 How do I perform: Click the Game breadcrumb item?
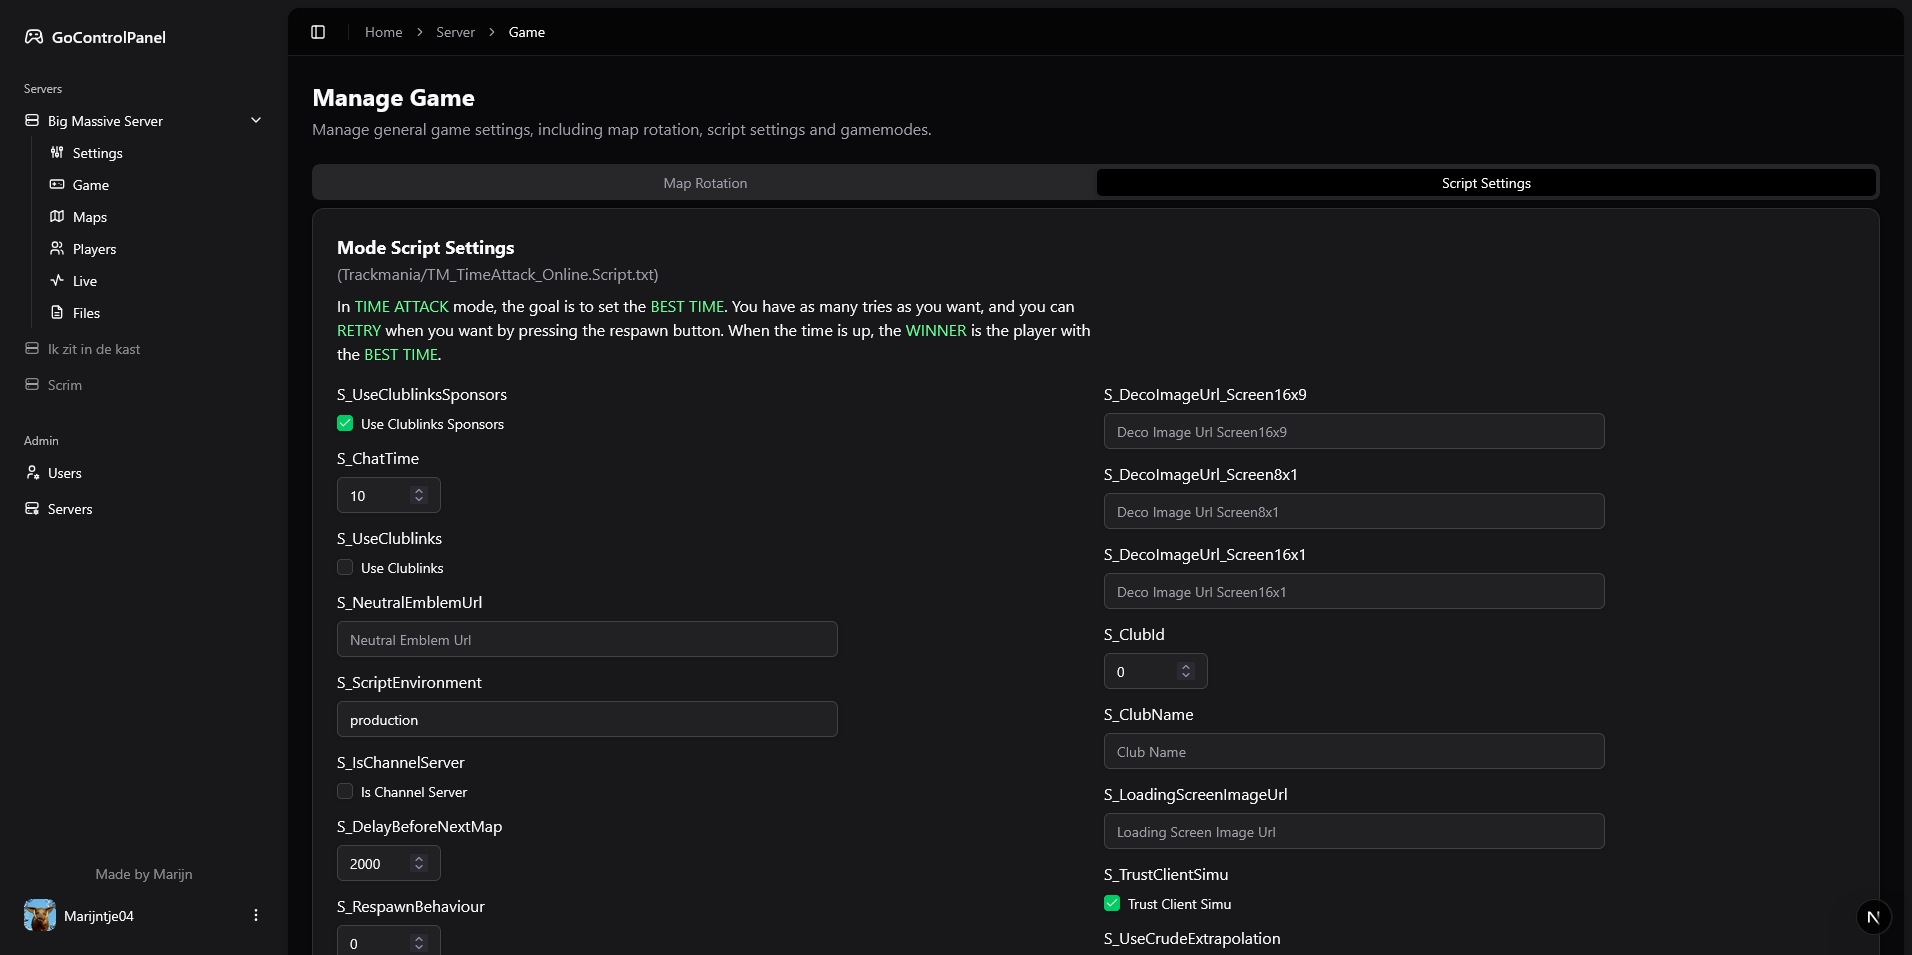pyautogui.click(x=526, y=32)
